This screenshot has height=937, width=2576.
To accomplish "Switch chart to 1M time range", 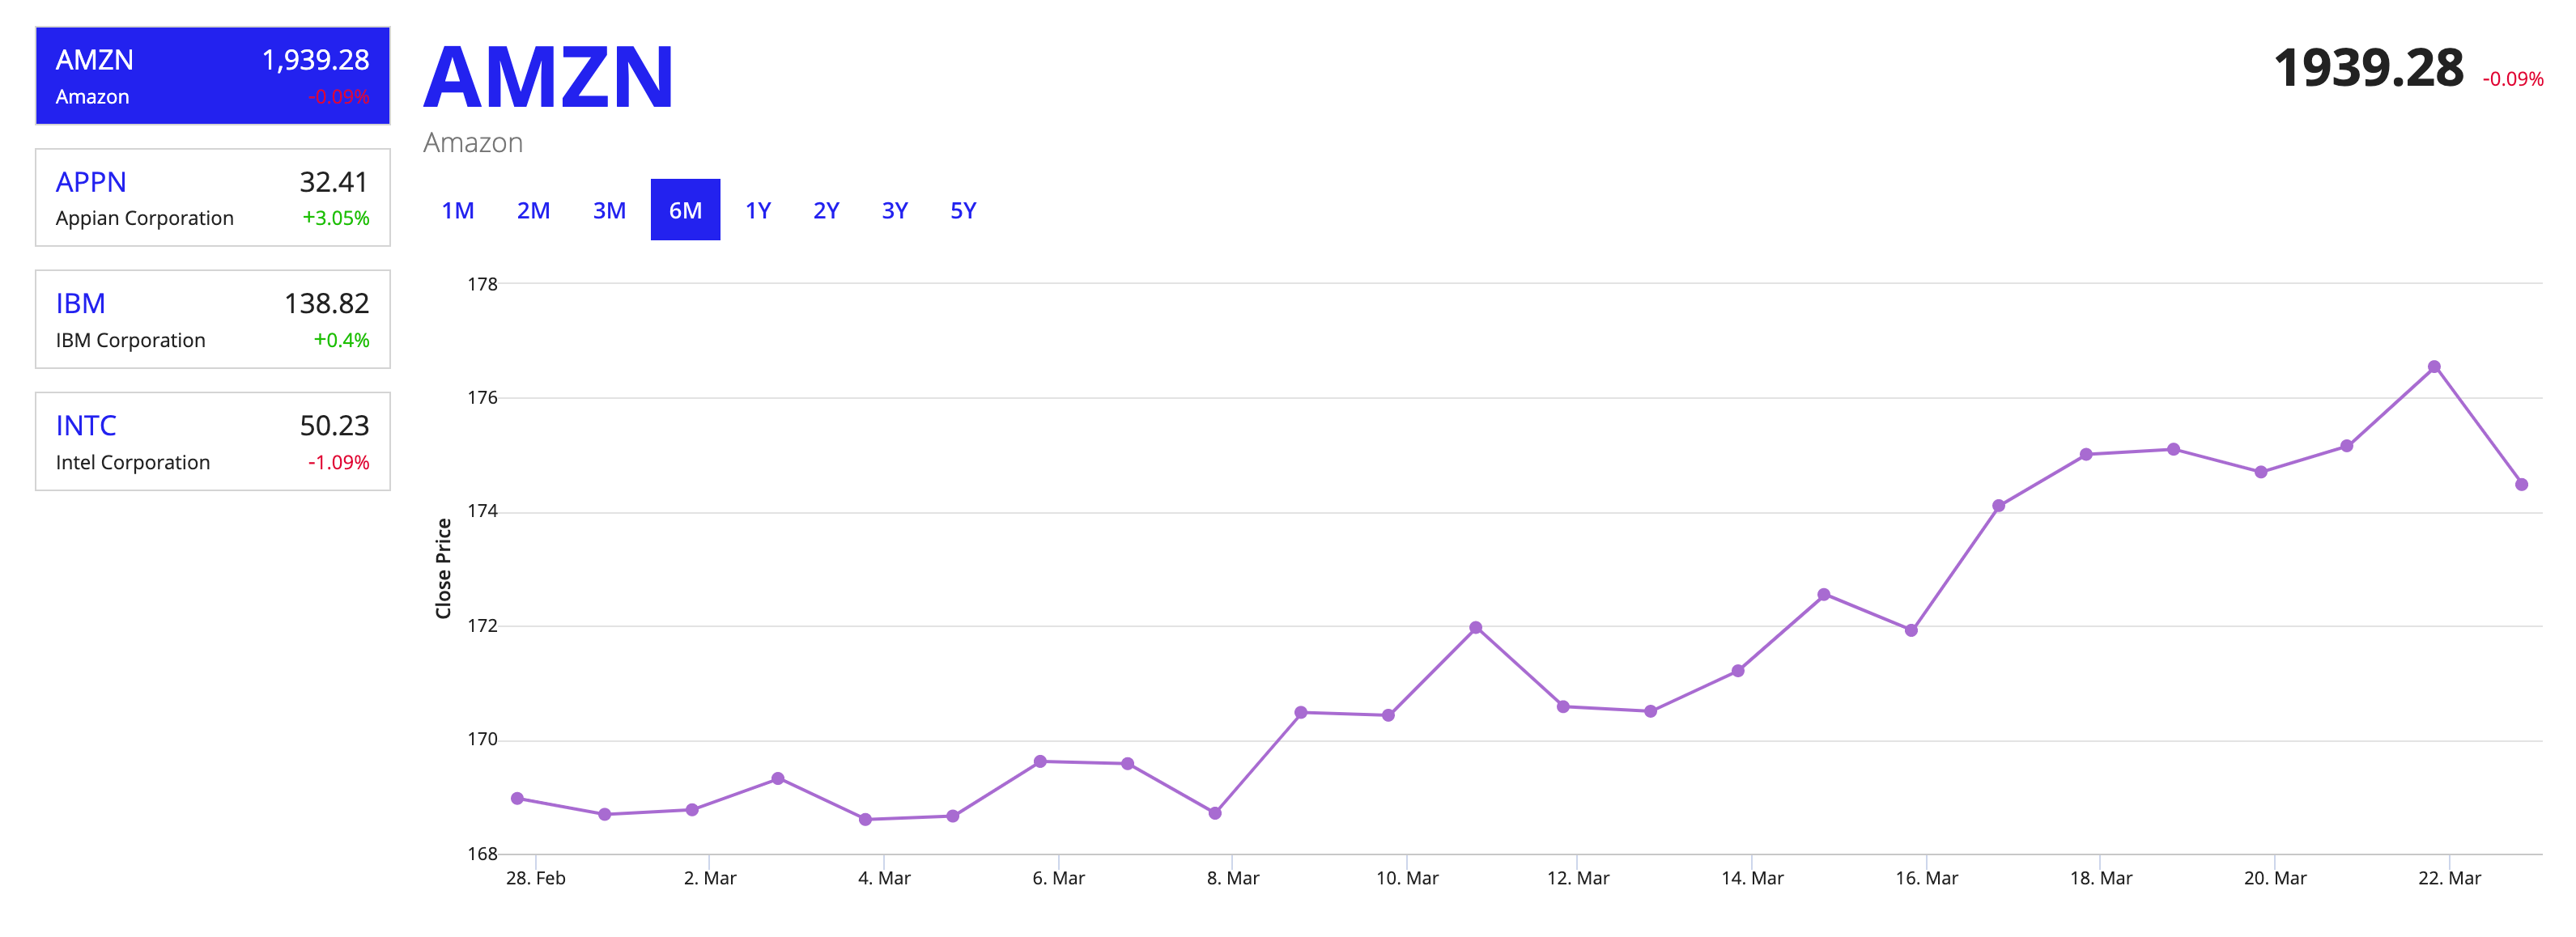I will point(459,210).
